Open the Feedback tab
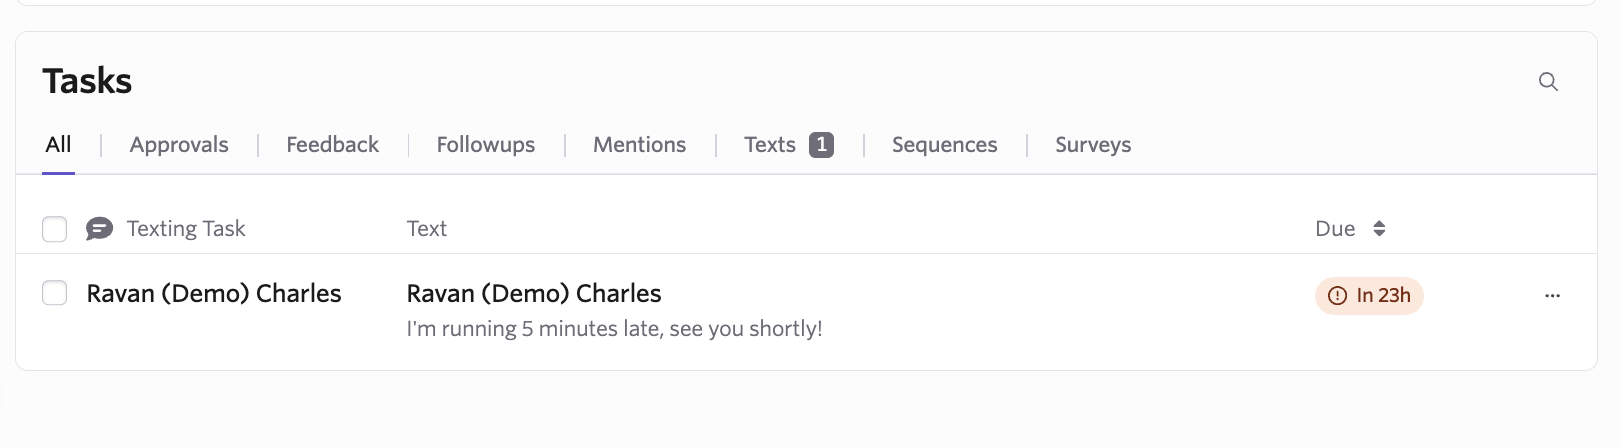1620x448 pixels. click(333, 145)
